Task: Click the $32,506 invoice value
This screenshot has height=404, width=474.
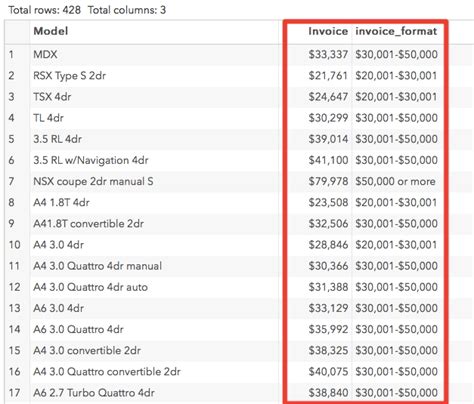Action: coord(328,224)
